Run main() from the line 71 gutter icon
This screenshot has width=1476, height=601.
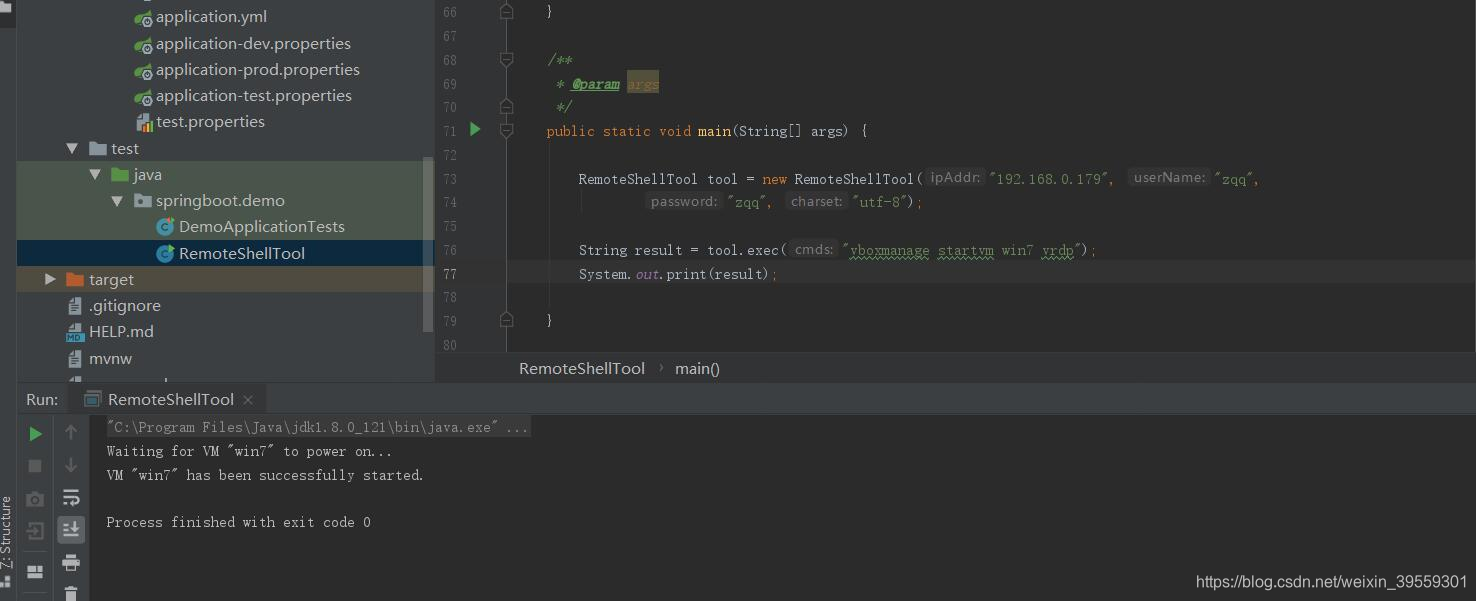pyautogui.click(x=475, y=130)
